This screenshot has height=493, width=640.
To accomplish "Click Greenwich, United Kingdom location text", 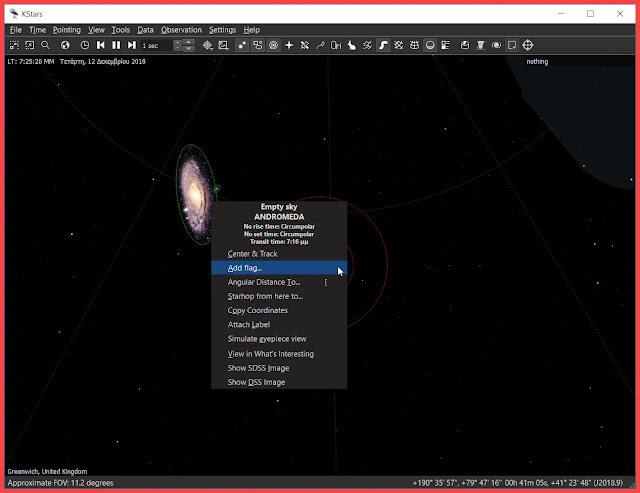I will coord(47,471).
